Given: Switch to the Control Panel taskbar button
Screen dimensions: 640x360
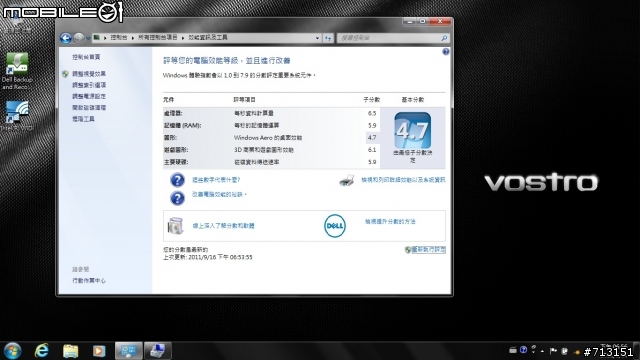Looking at the screenshot, I should click(129, 351).
